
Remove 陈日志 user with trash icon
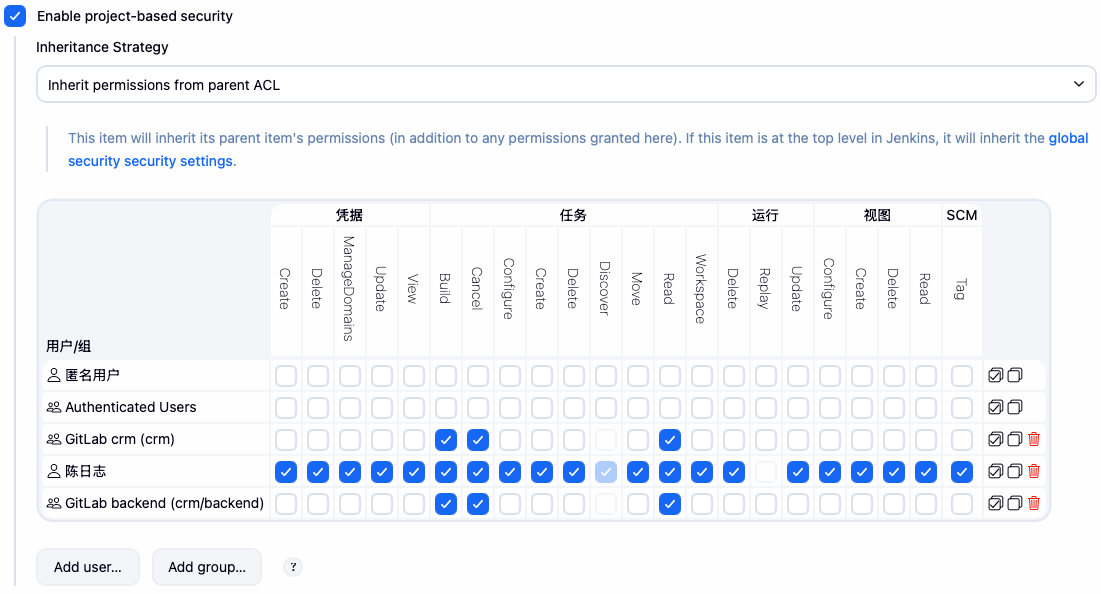pos(1034,472)
